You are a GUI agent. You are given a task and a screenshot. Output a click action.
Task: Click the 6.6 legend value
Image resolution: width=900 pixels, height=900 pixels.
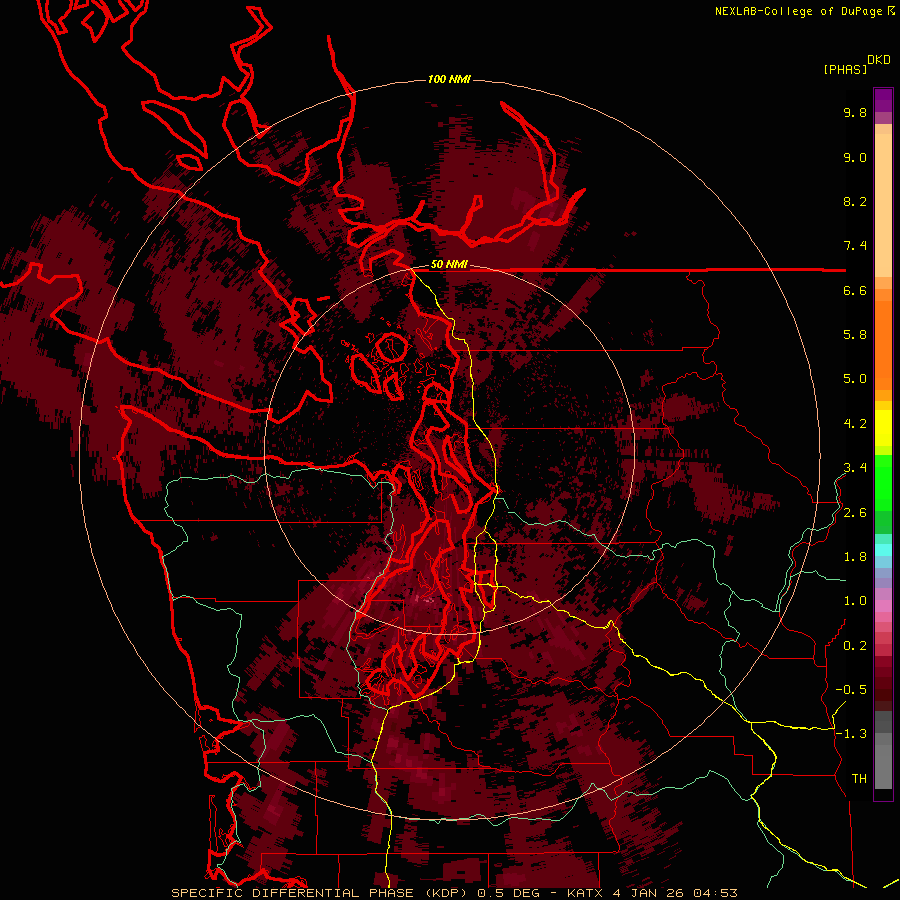pos(855,290)
